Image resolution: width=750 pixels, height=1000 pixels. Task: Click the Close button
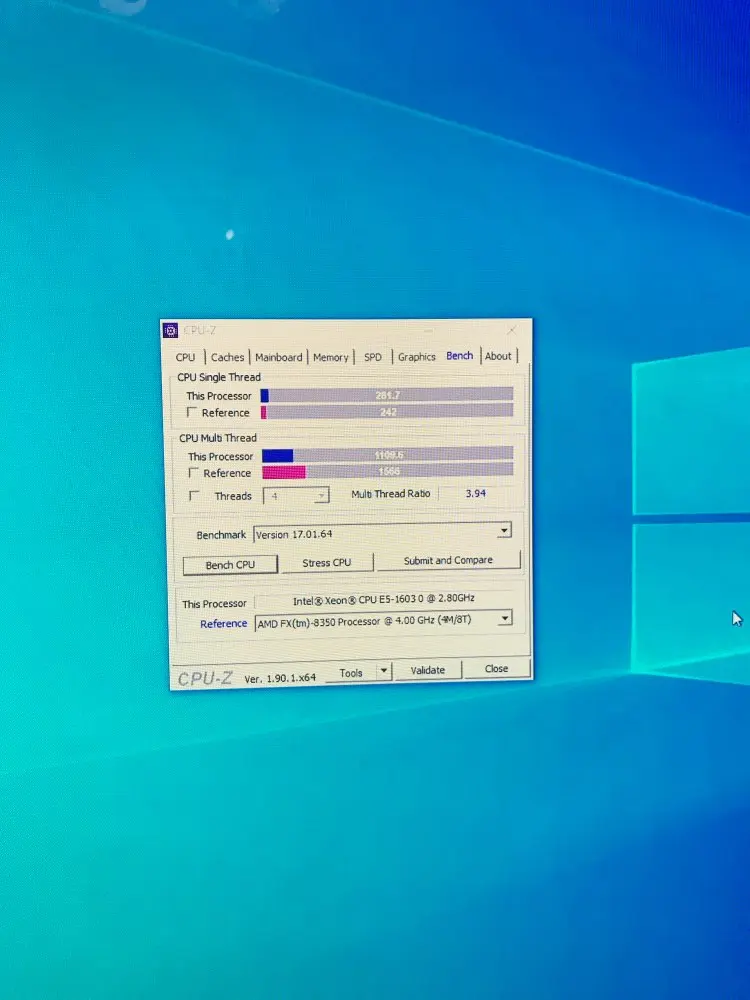coord(496,668)
